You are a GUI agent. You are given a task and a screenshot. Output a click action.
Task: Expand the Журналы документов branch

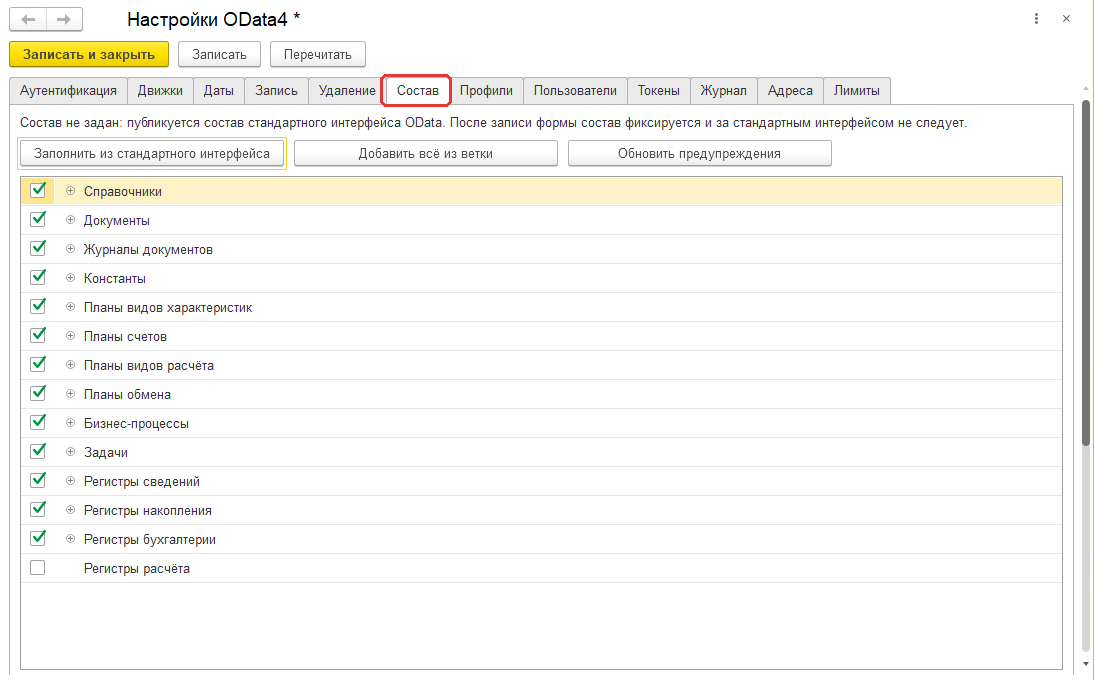pyautogui.click(x=70, y=249)
